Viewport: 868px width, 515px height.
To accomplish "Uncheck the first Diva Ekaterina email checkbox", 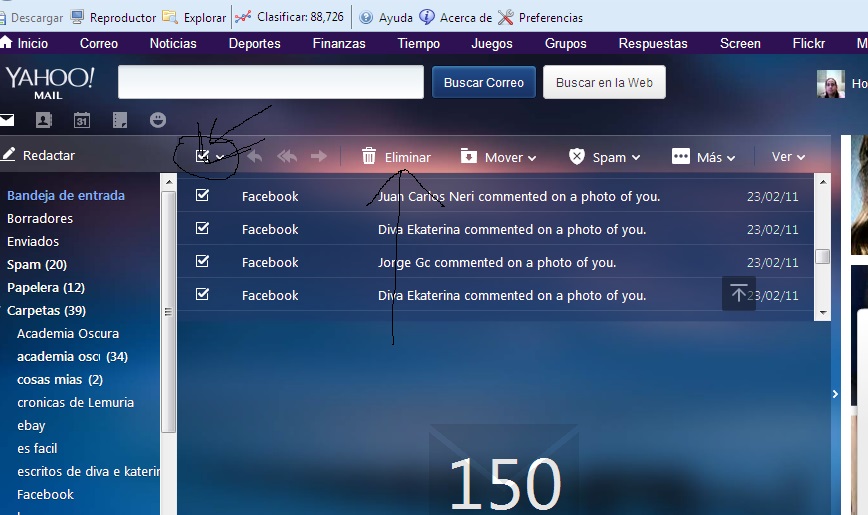I will 202,228.
